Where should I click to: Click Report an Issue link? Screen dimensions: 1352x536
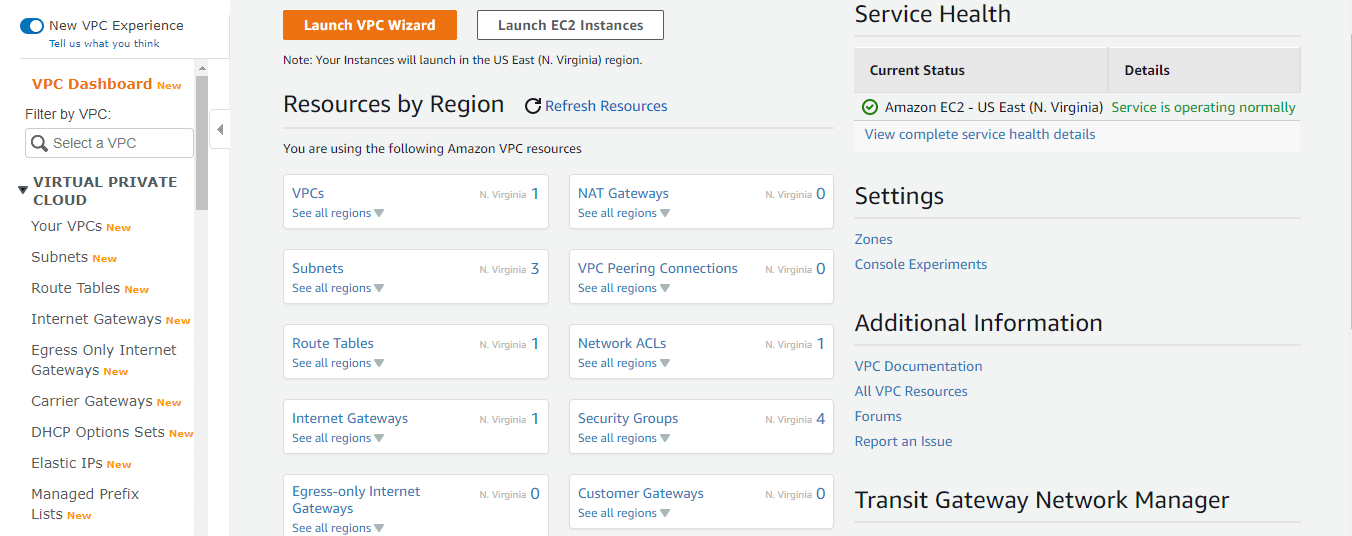coord(904,441)
